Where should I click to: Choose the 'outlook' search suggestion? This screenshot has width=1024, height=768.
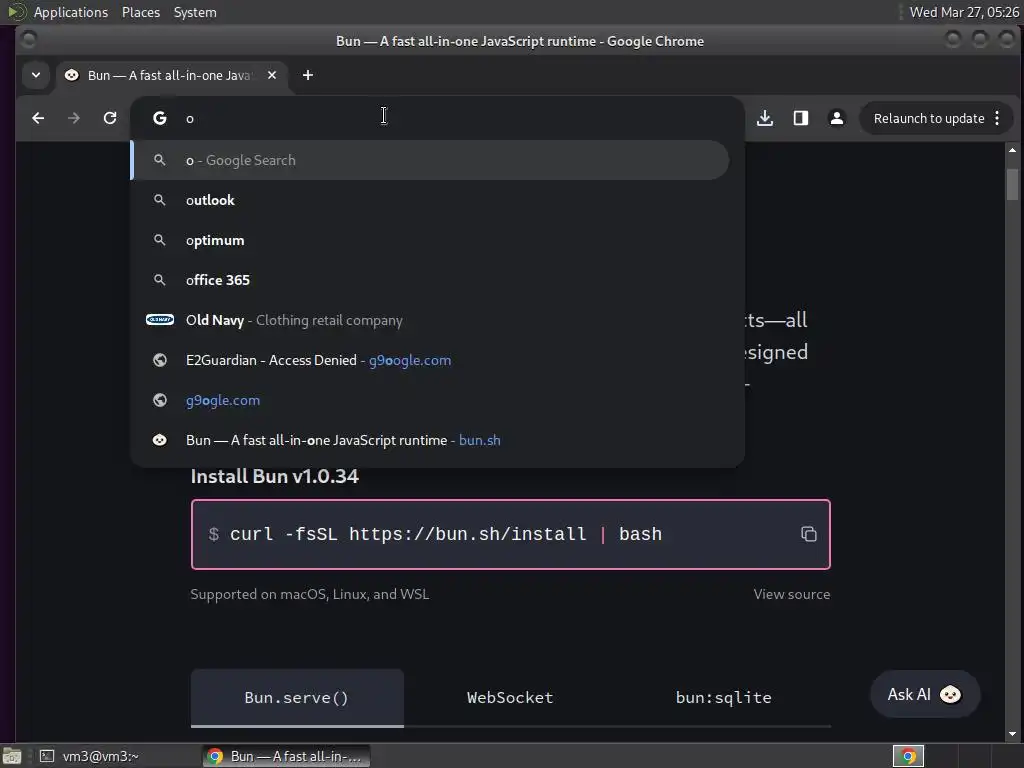[x=431, y=200]
